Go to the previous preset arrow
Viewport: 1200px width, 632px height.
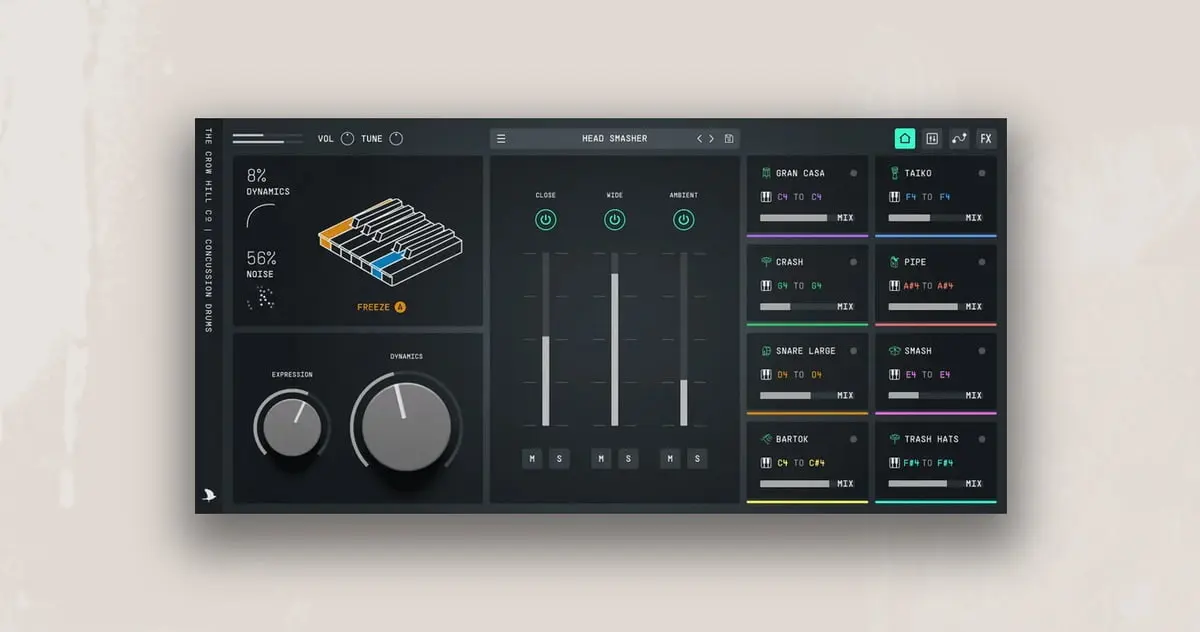coord(699,139)
